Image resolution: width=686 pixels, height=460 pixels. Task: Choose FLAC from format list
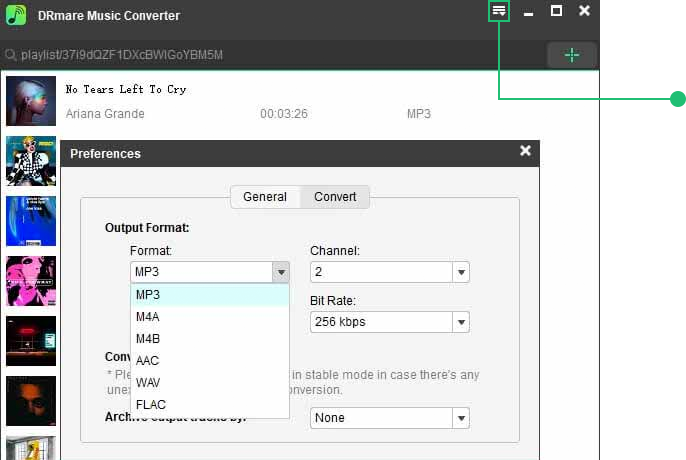pos(210,404)
